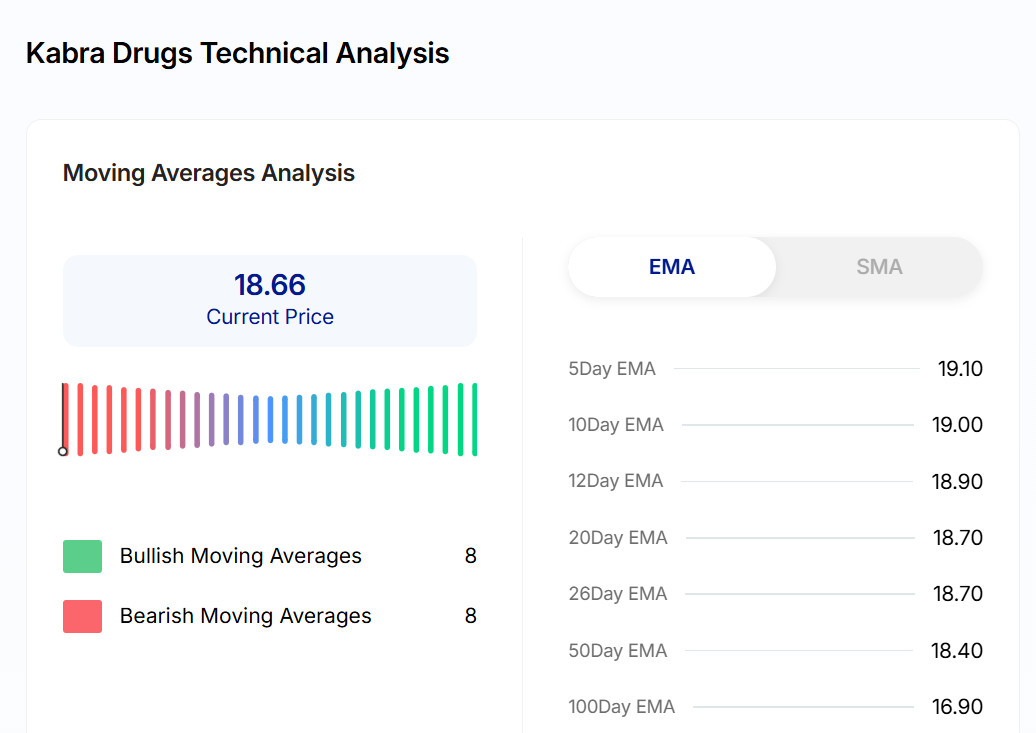This screenshot has width=1036, height=733.
Task: Click the gauge indicator needle marker
Action: coord(63,451)
